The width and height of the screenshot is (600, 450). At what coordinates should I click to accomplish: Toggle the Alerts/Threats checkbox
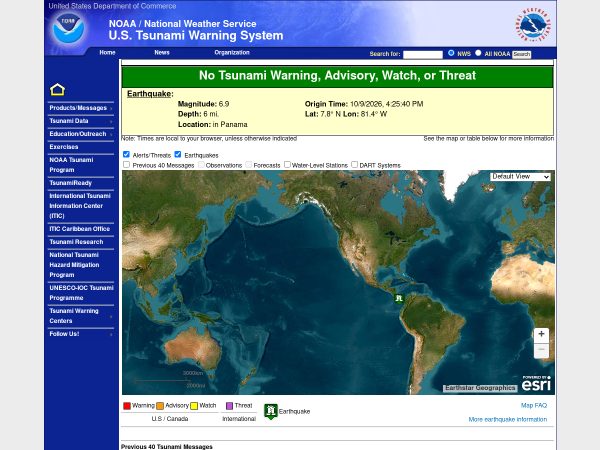[x=126, y=154]
